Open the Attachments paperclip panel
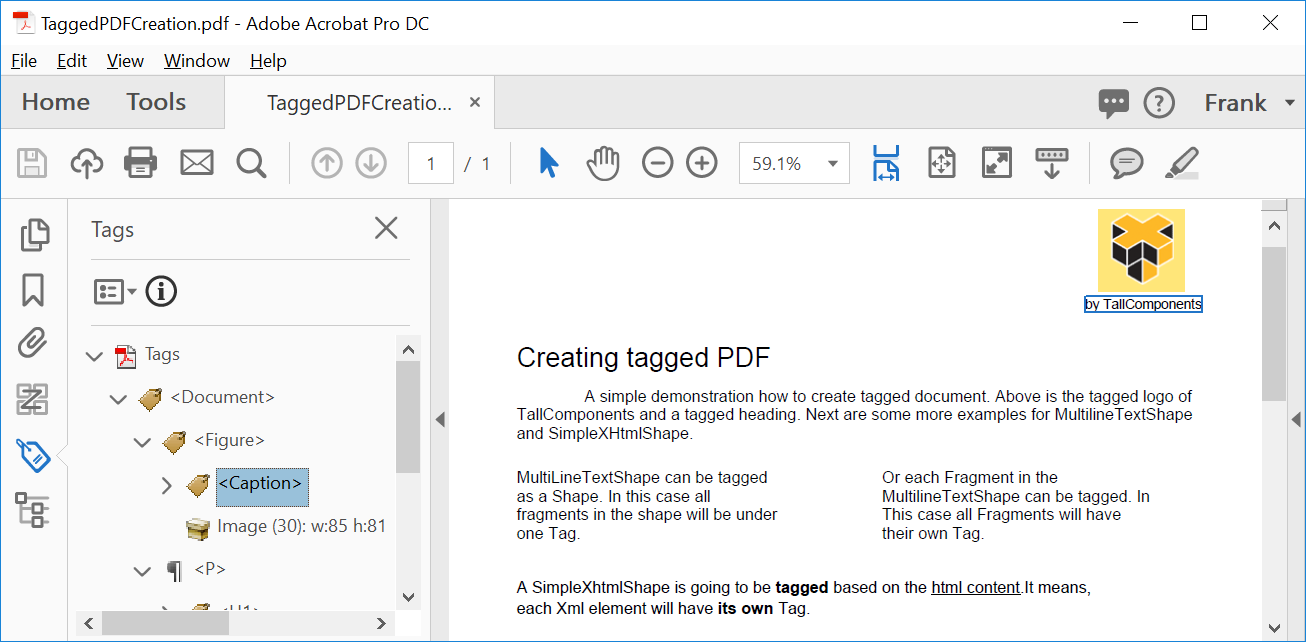 (33, 344)
